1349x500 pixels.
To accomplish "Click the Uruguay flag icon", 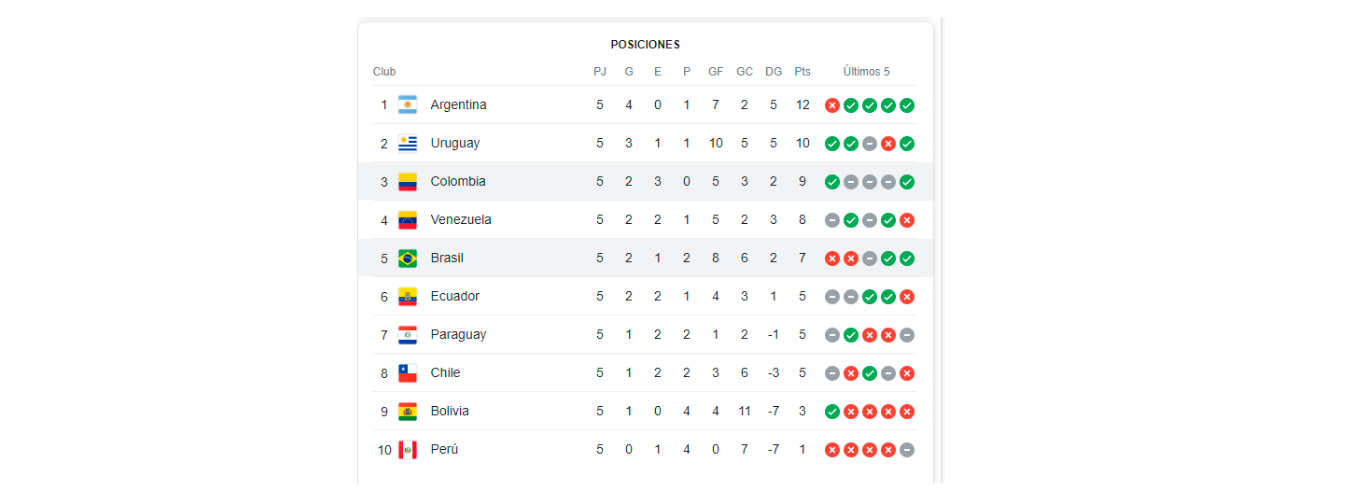I will pos(407,143).
